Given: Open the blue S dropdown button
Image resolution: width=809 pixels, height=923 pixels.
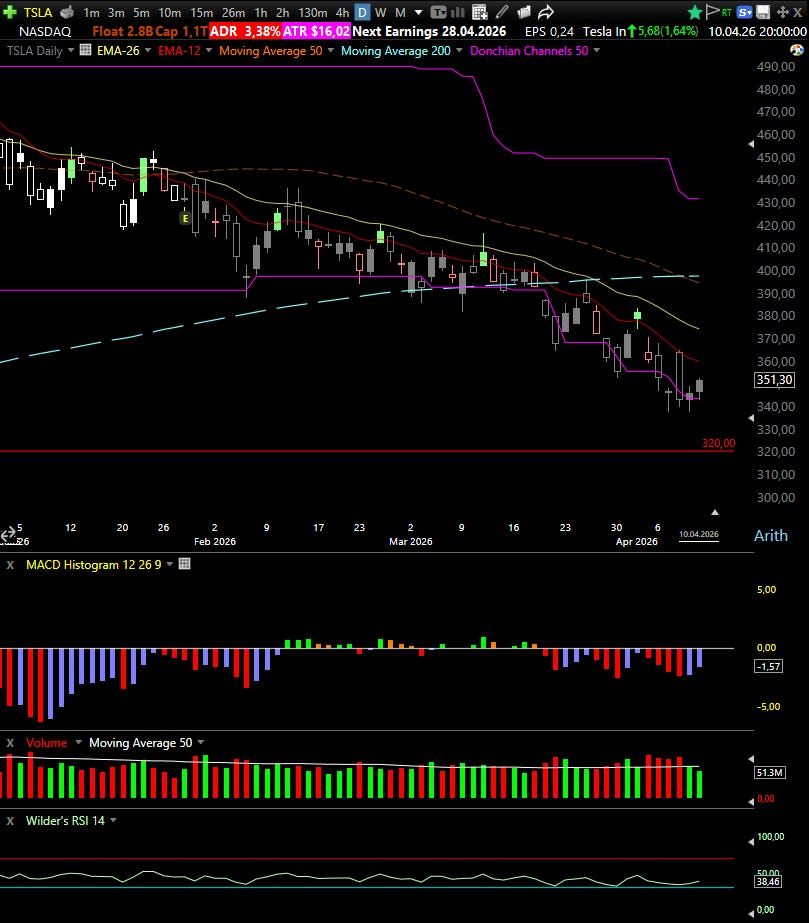Looking at the screenshot, I should click(x=744, y=12).
